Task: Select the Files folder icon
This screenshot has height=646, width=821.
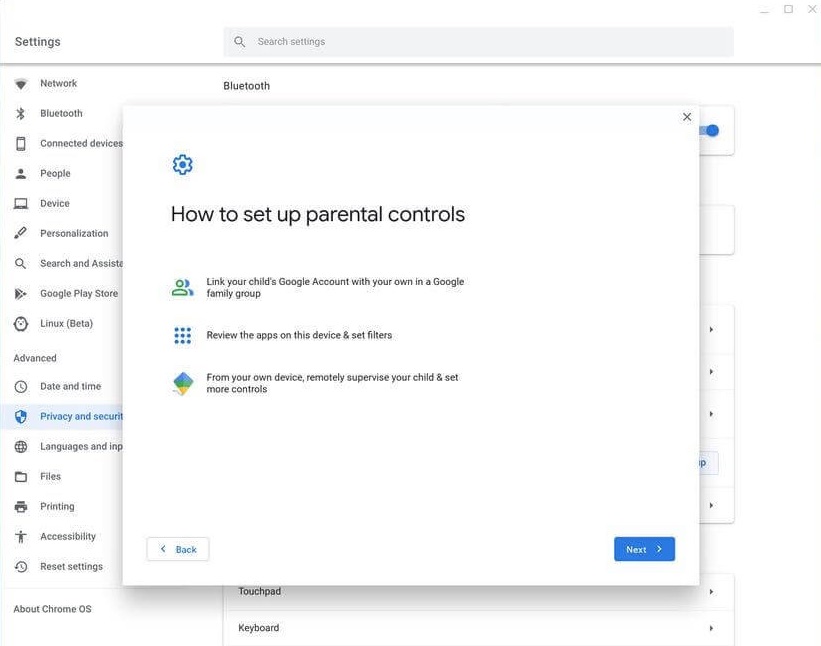Action: pos(20,476)
